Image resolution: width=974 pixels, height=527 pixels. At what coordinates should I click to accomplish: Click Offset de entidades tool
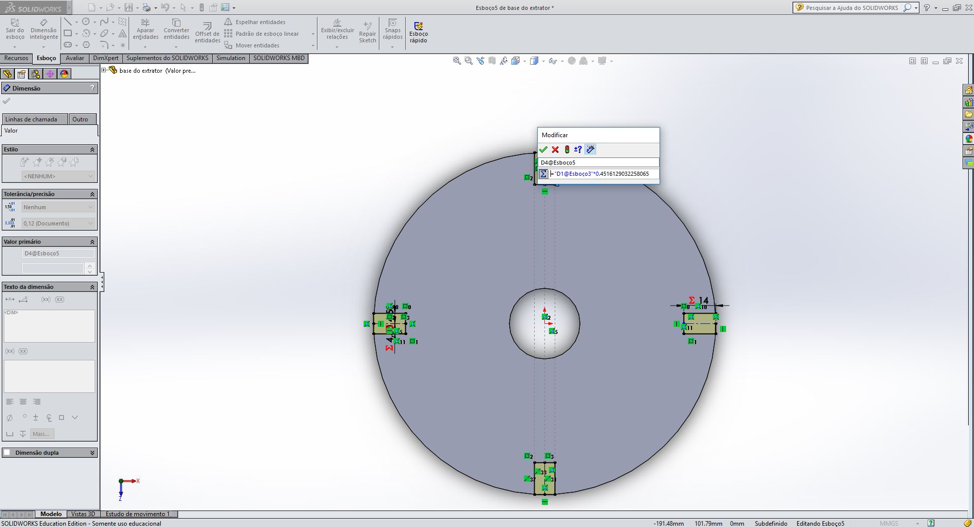point(207,30)
